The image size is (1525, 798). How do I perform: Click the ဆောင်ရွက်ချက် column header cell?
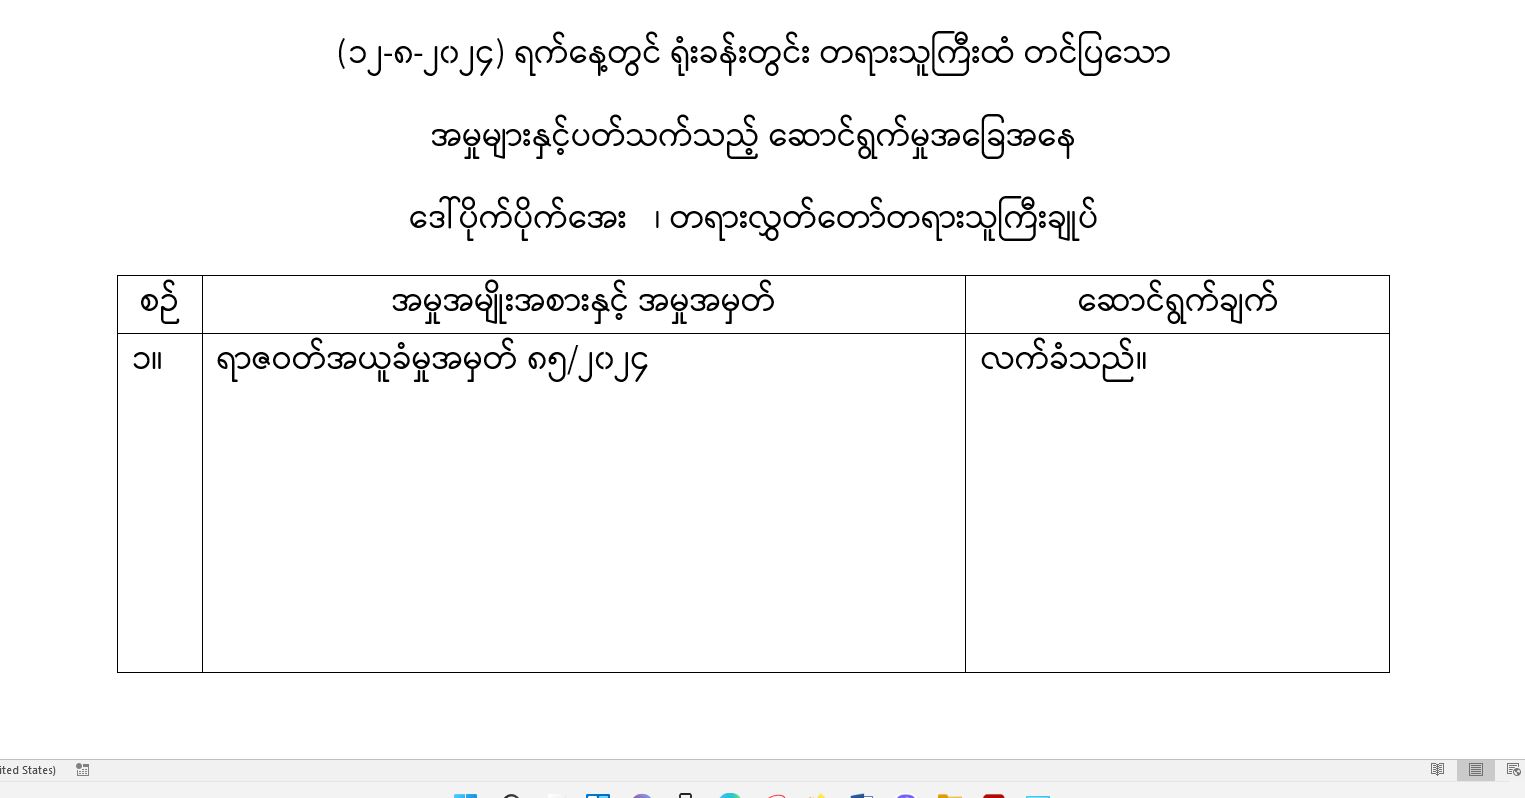1177,304
